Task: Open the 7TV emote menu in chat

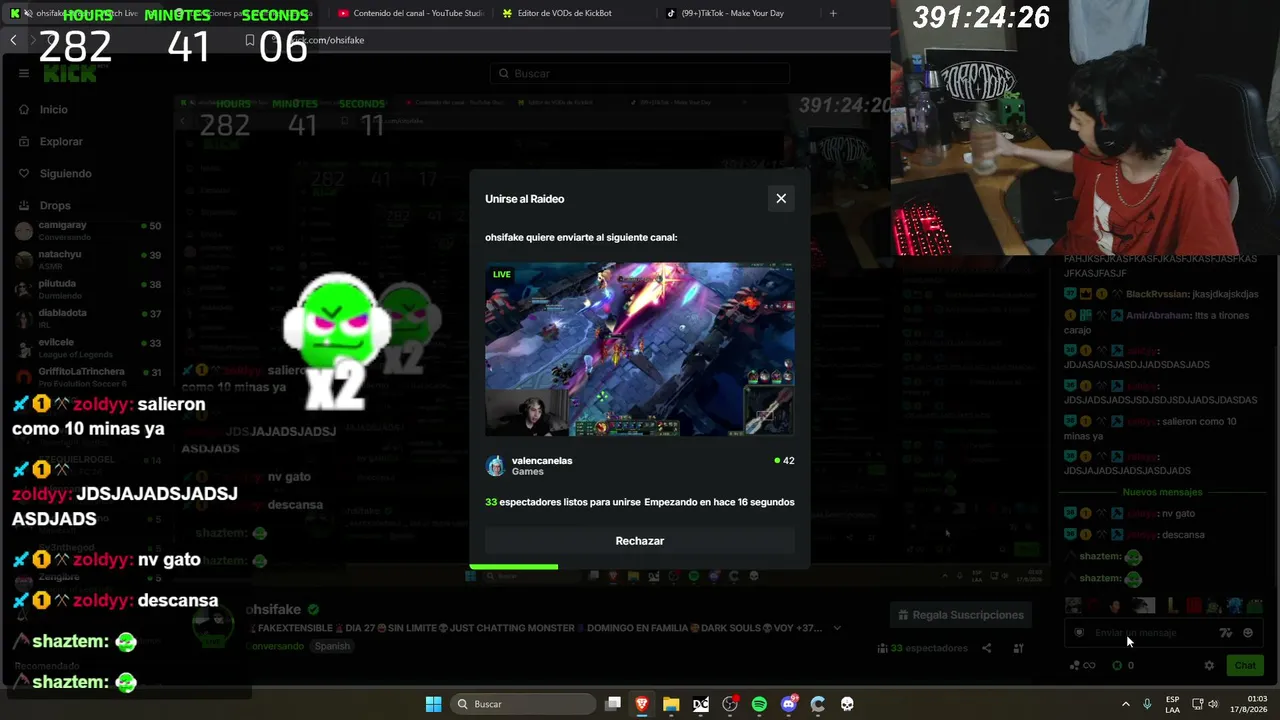Action: pyautogui.click(x=1226, y=633)
